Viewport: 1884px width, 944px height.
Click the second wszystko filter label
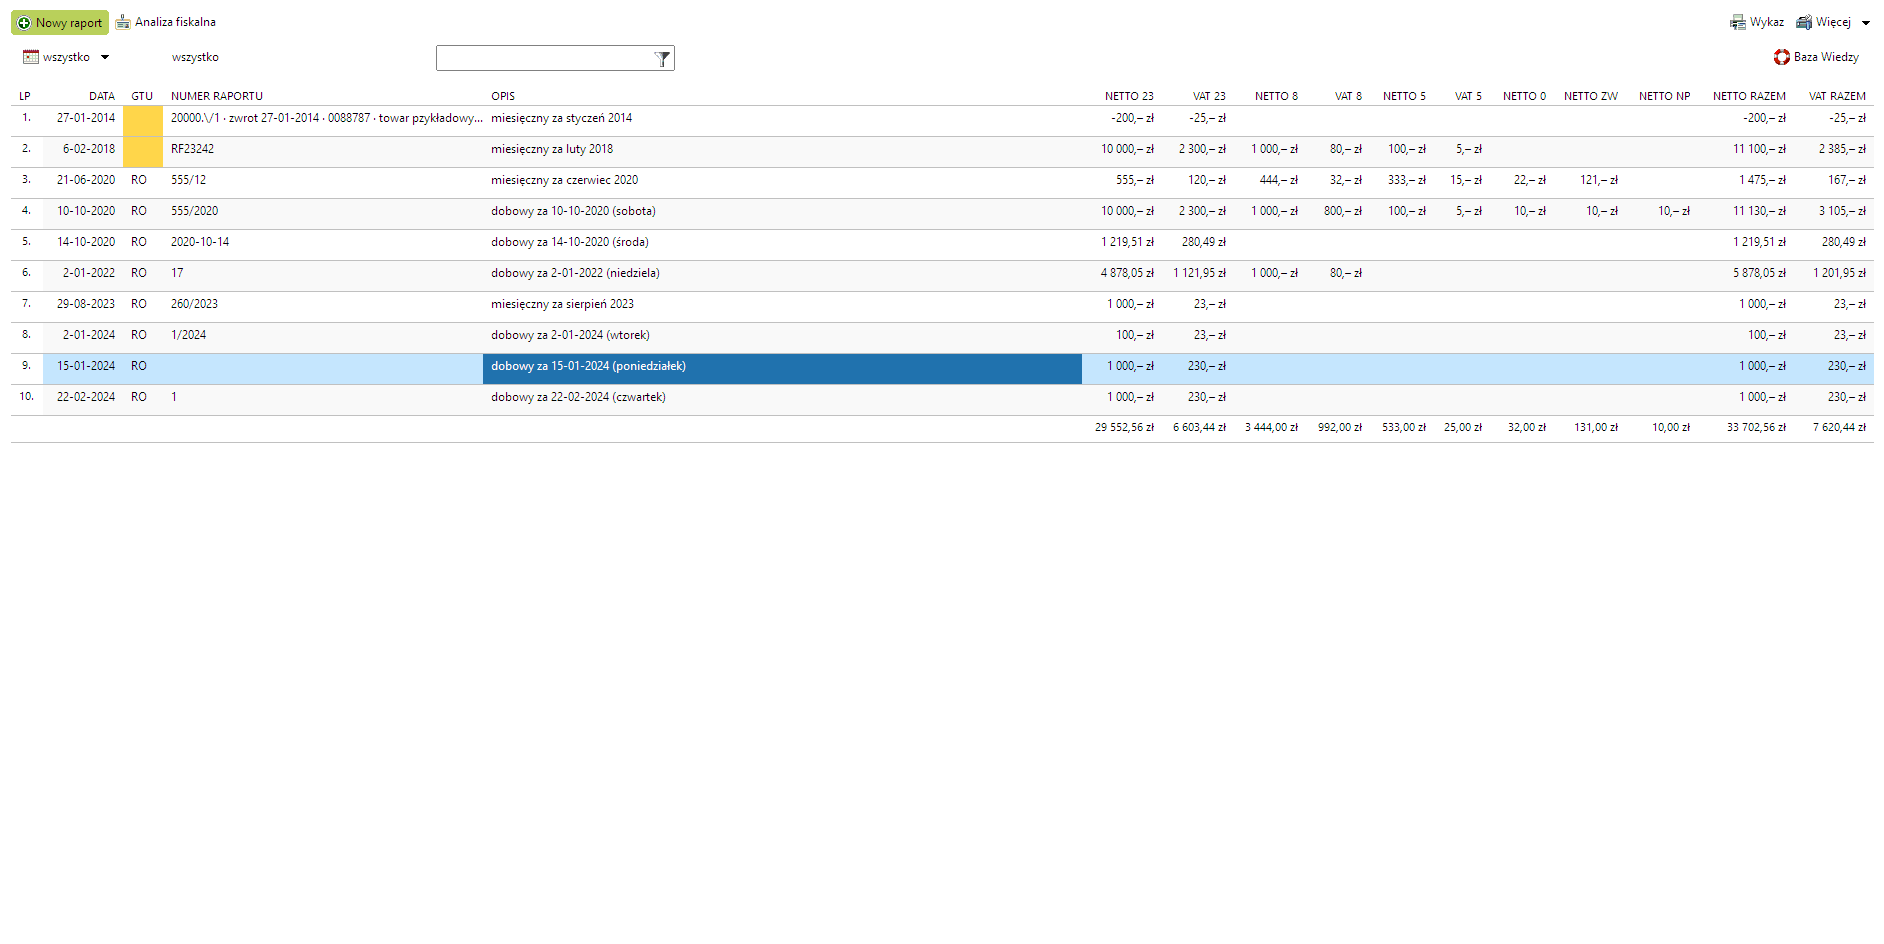point(195,57)
